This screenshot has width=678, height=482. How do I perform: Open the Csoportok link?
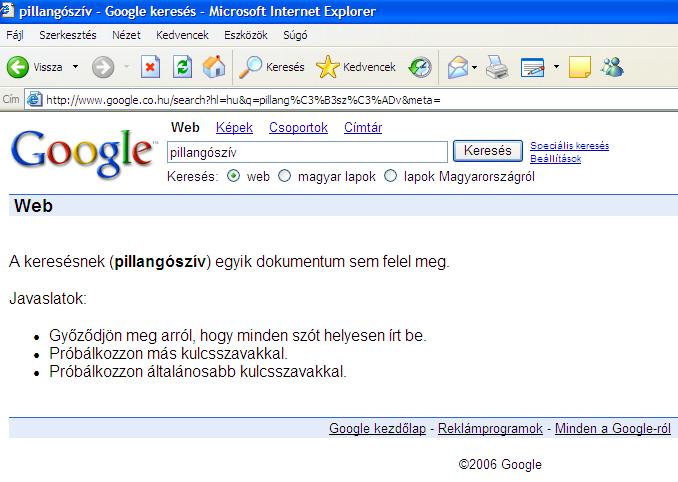coord(298,128)
